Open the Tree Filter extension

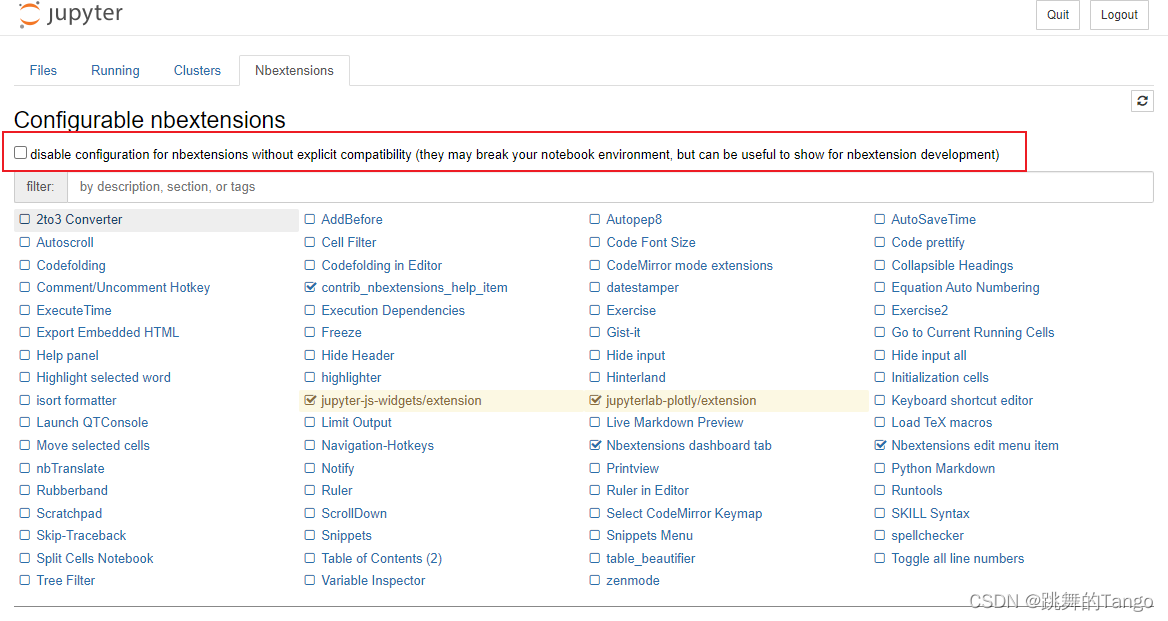pyautogui.click(x=66, y=581)
